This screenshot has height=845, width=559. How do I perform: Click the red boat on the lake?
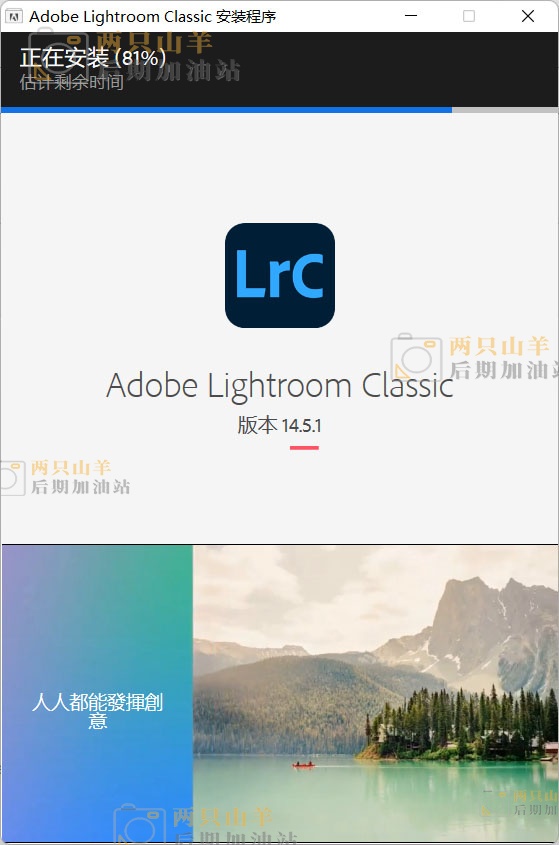[x=303, y=764]
